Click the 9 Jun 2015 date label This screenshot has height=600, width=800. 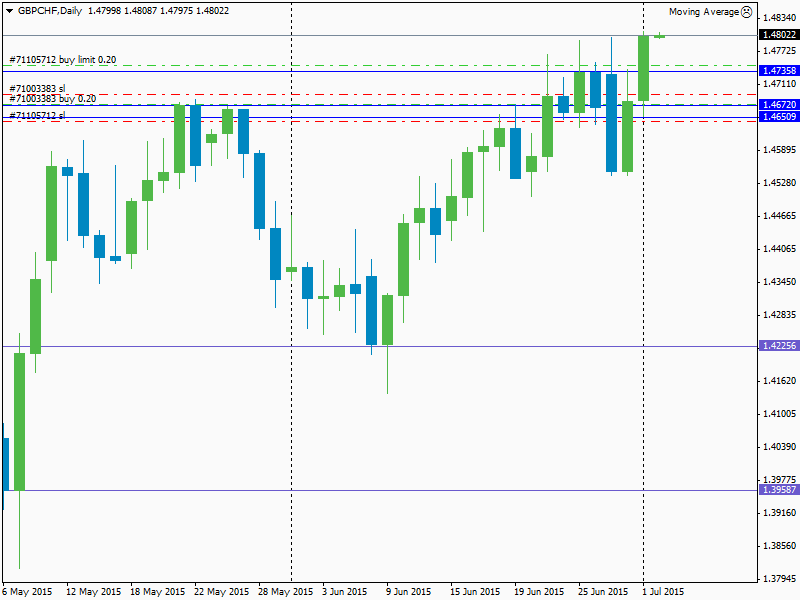(x=409, y=591)
